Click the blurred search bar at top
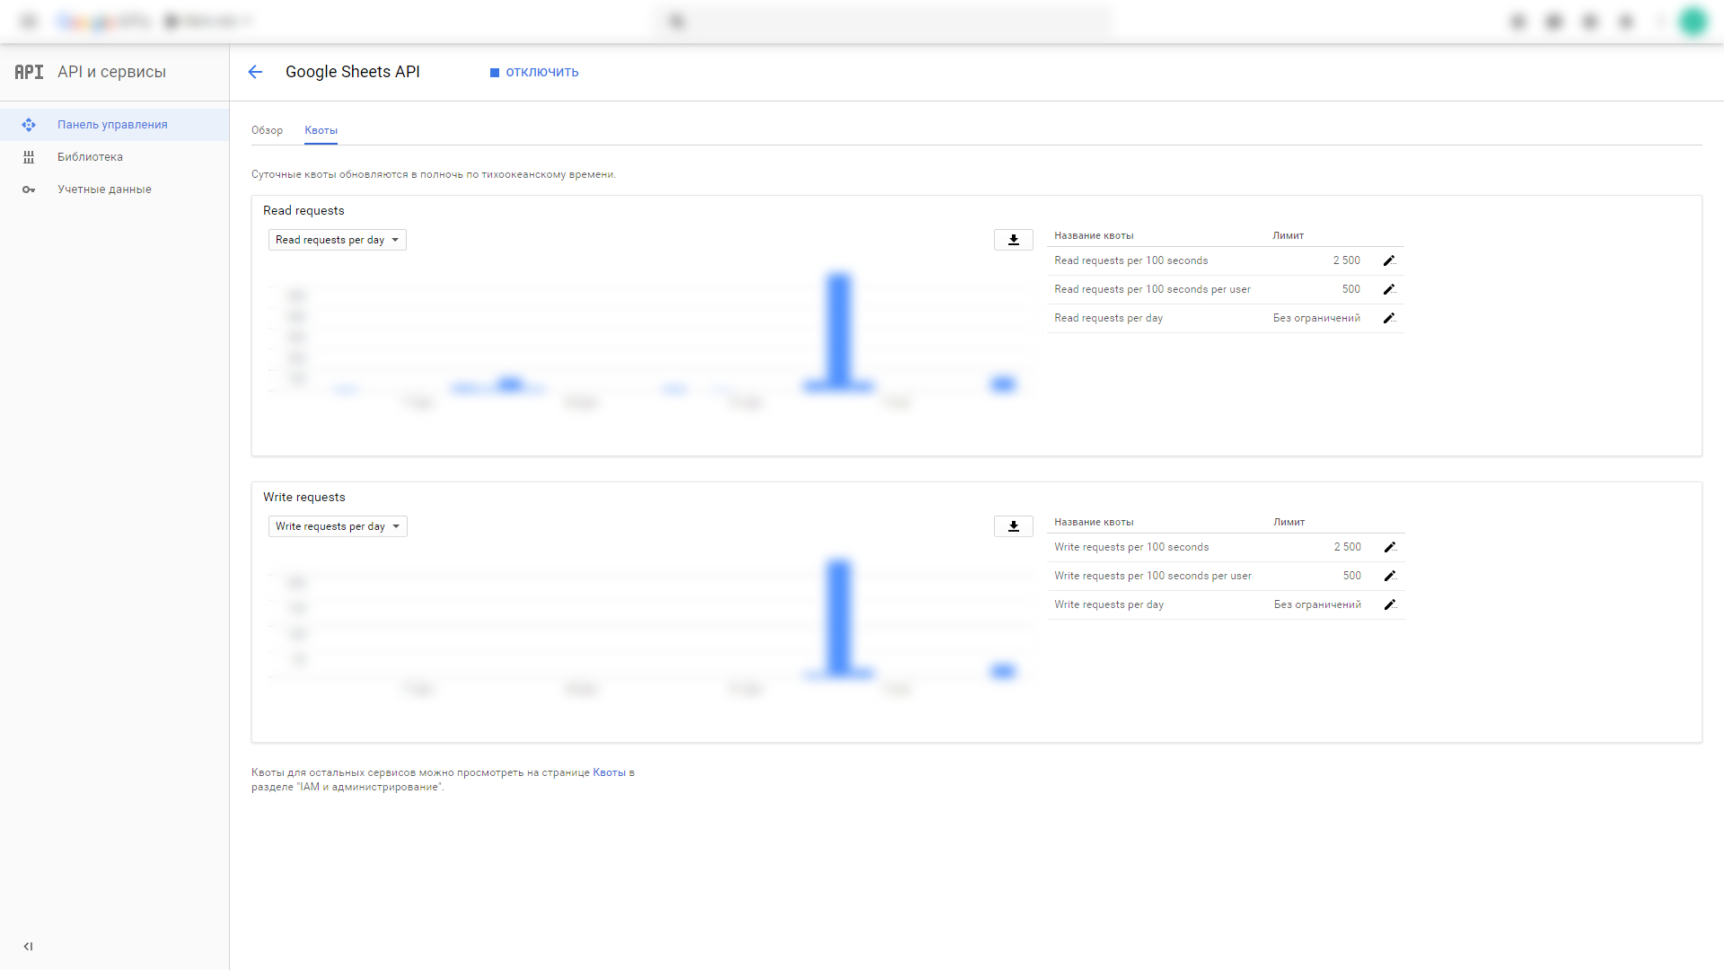This screenshot has width=1724, height=970. tap(885, 21)
